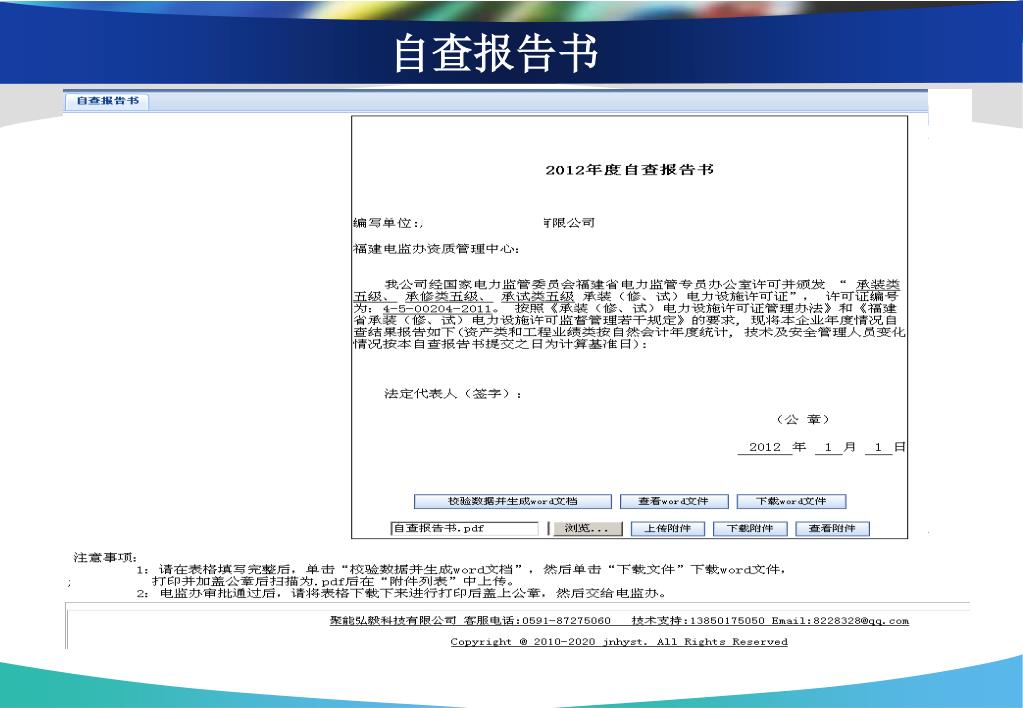
Task: Click the month field before 月
Action: click(828, 448)
